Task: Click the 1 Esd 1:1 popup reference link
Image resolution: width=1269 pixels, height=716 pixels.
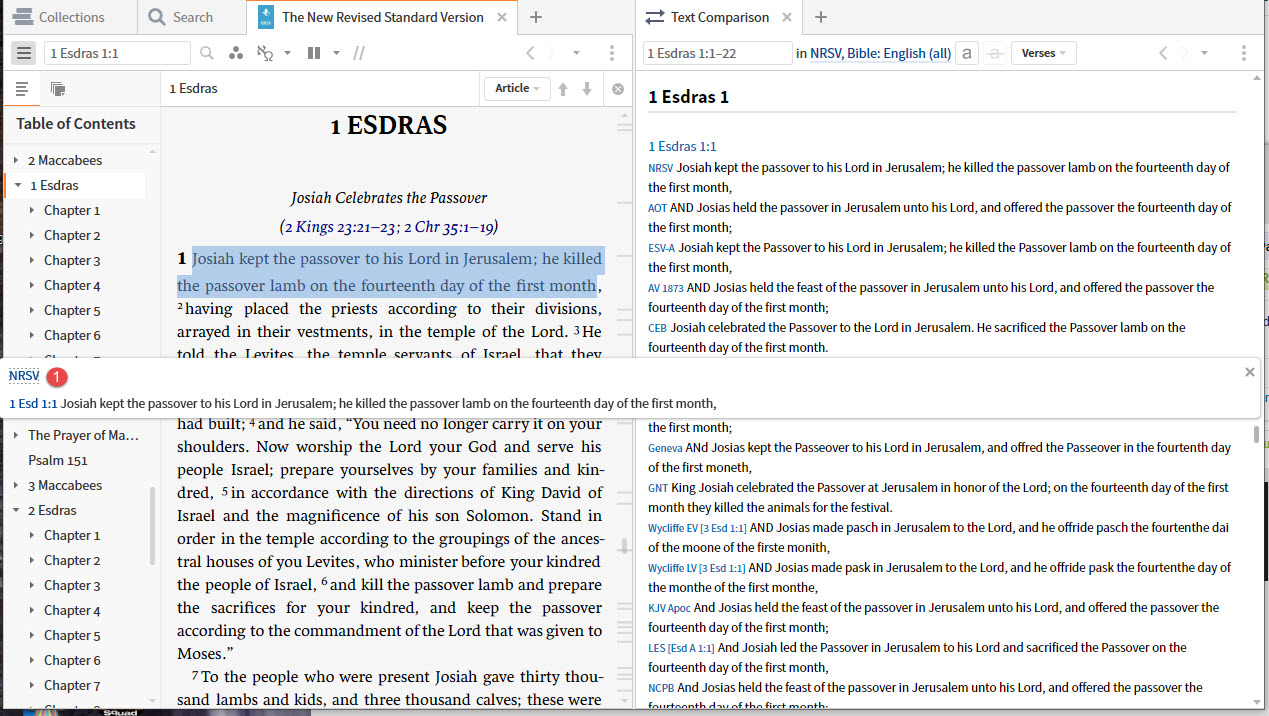Action: [x=33, y=403]
